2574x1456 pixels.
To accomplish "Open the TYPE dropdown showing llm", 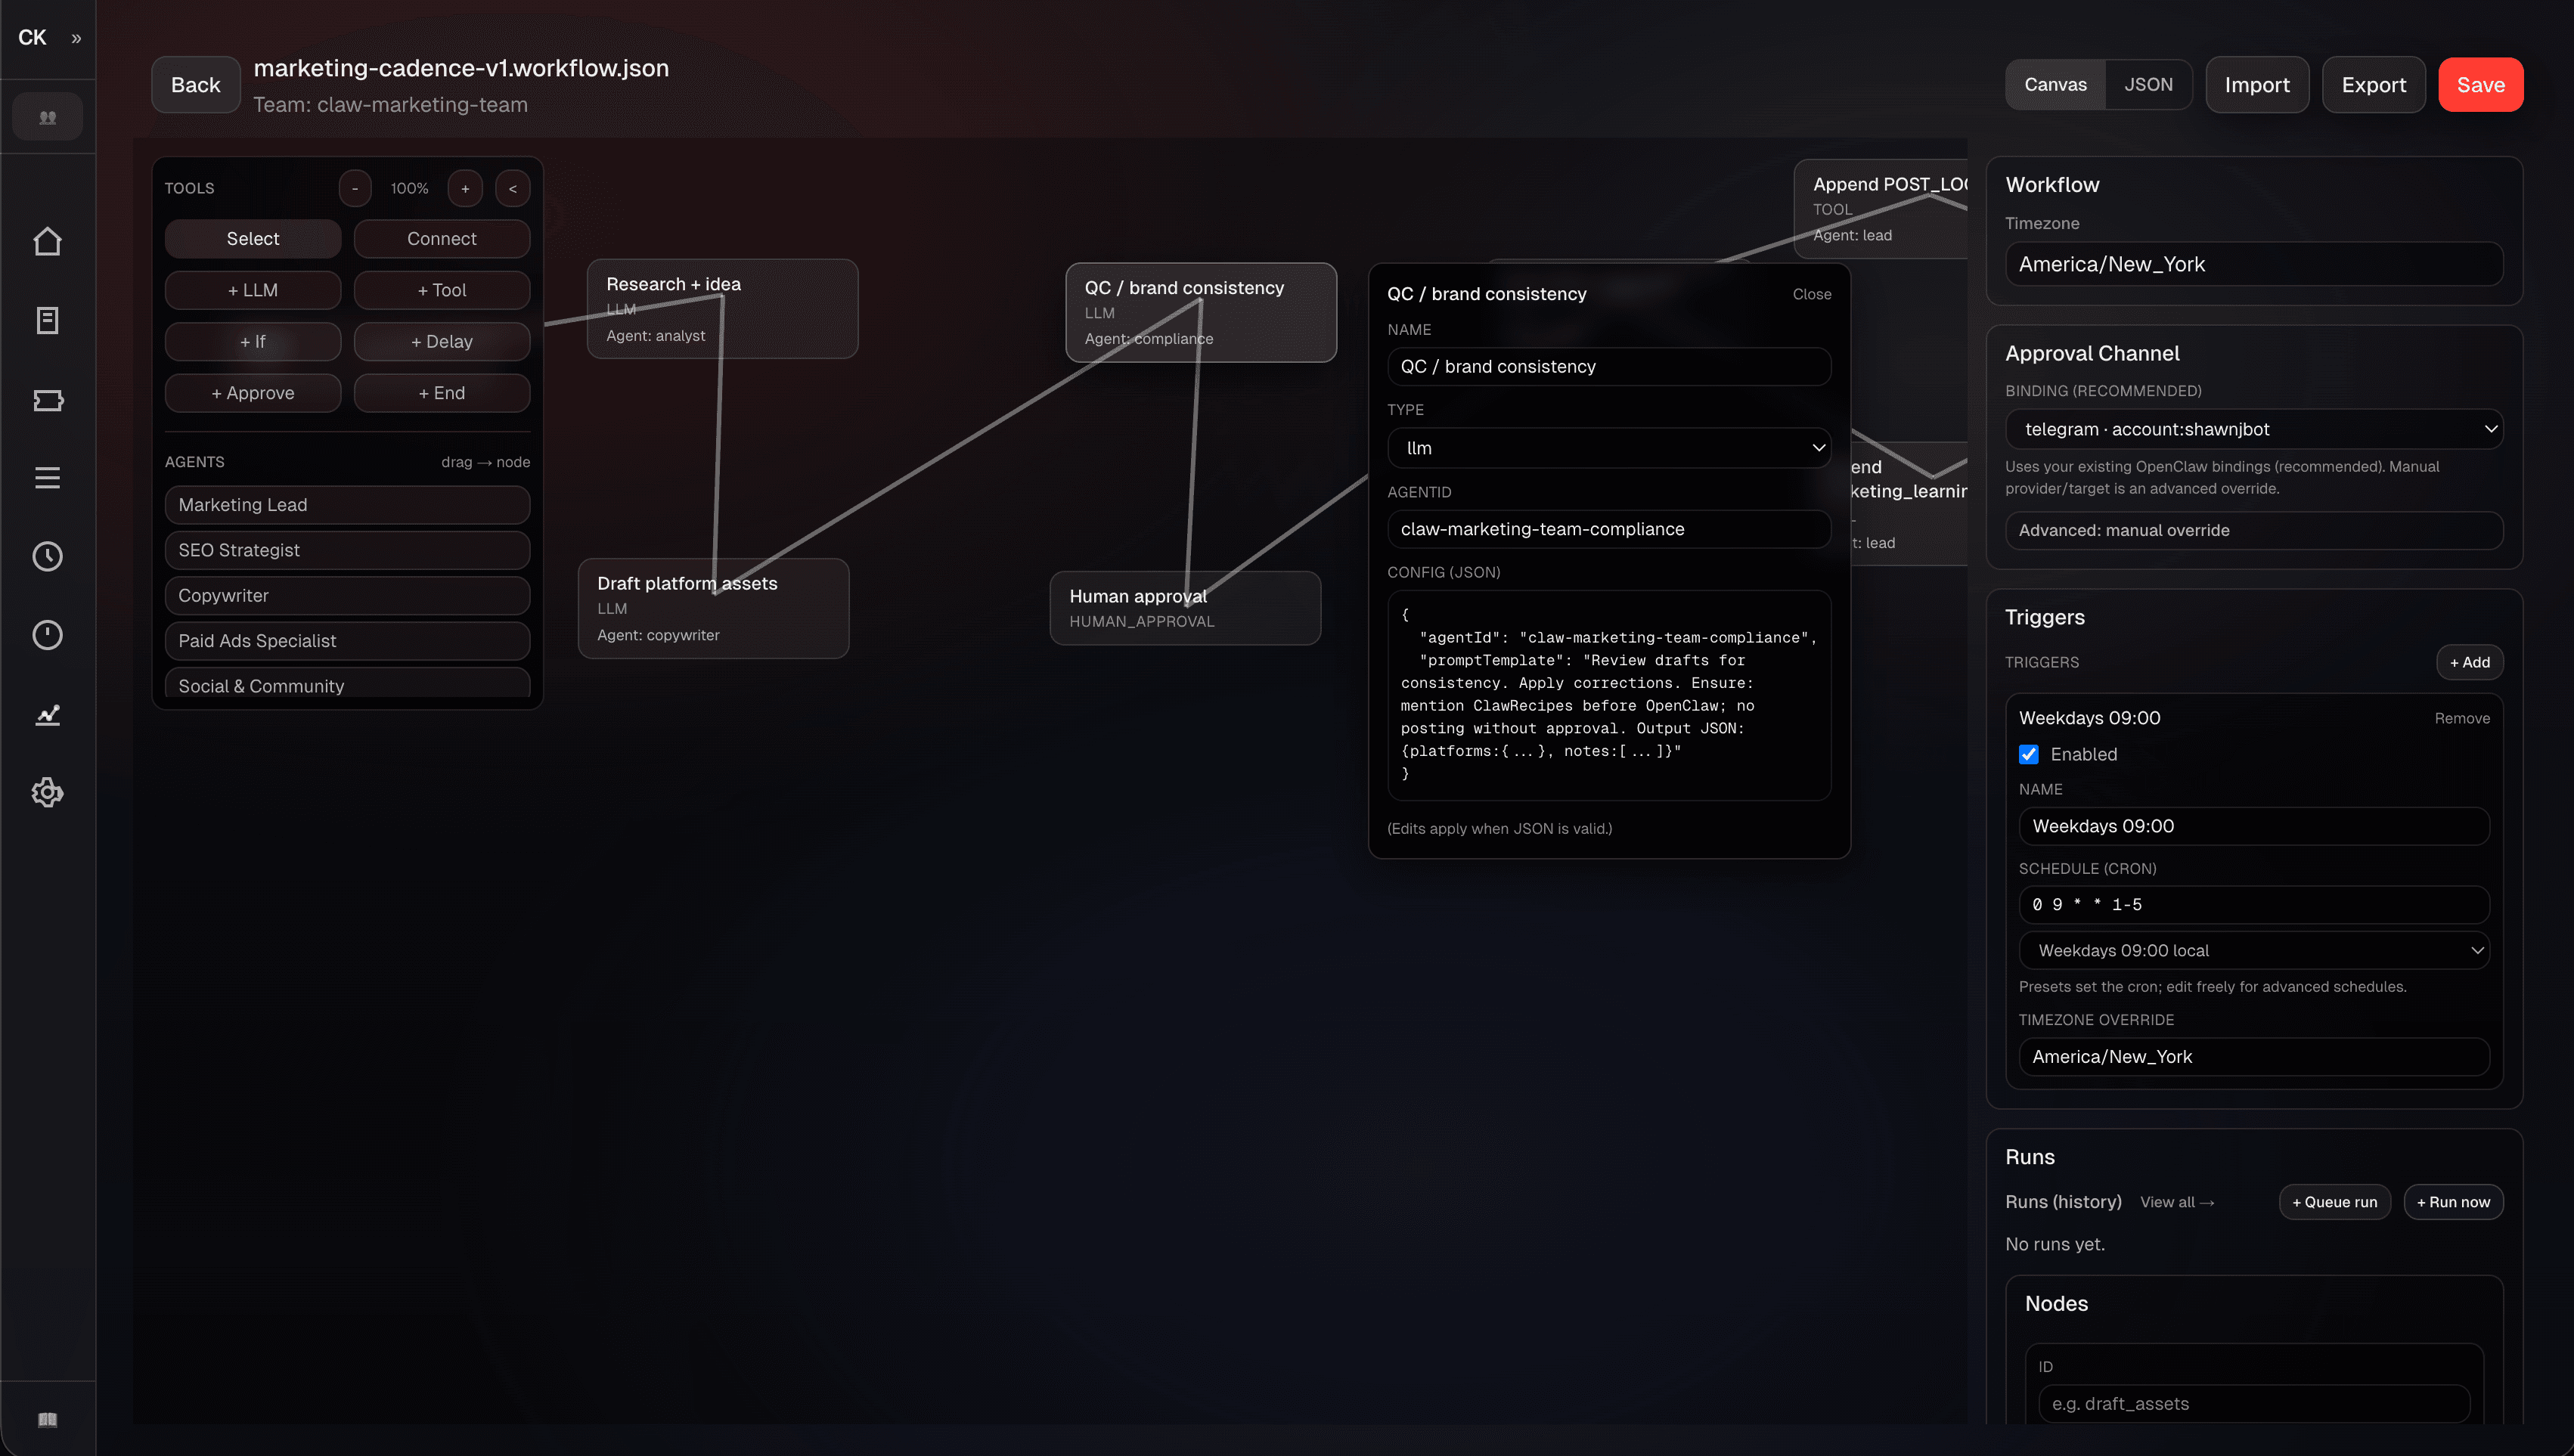I will (1608, 448).
